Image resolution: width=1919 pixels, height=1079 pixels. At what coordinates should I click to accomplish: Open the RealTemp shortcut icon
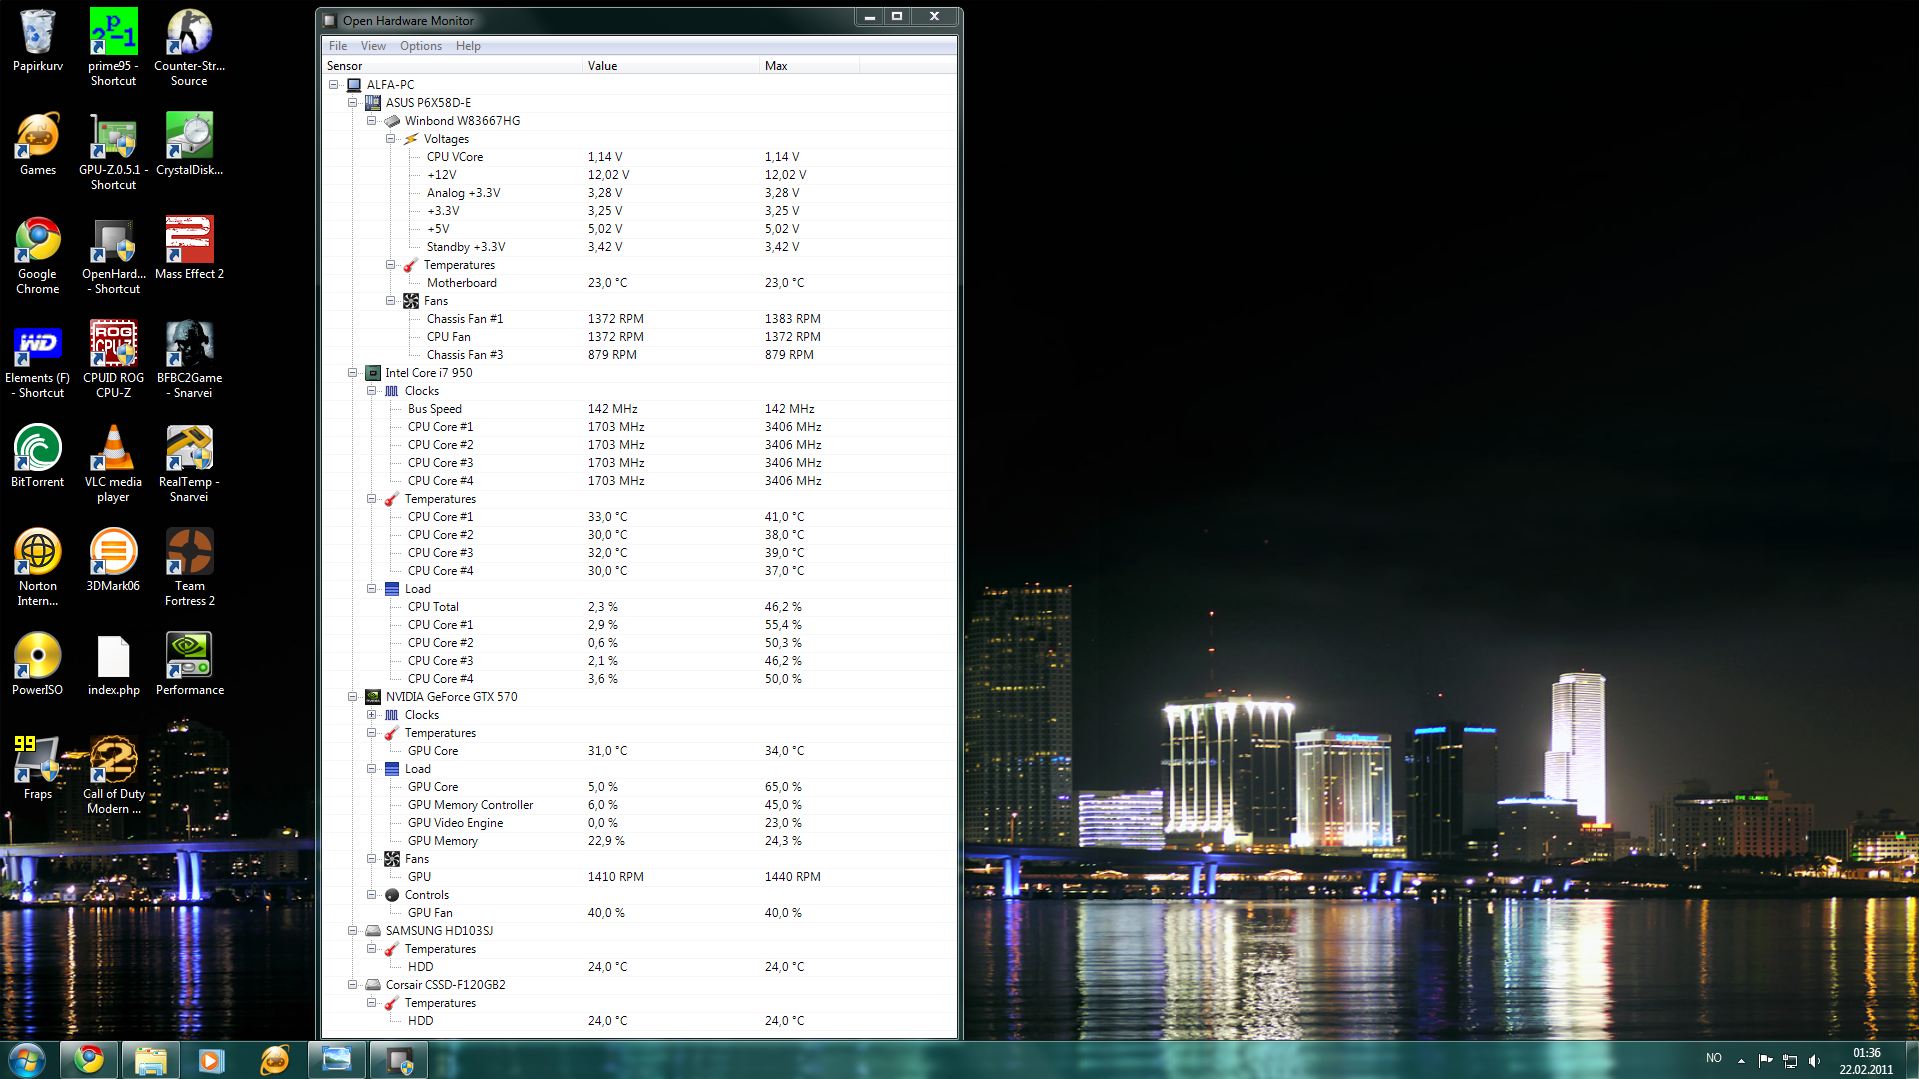point(189,463)
